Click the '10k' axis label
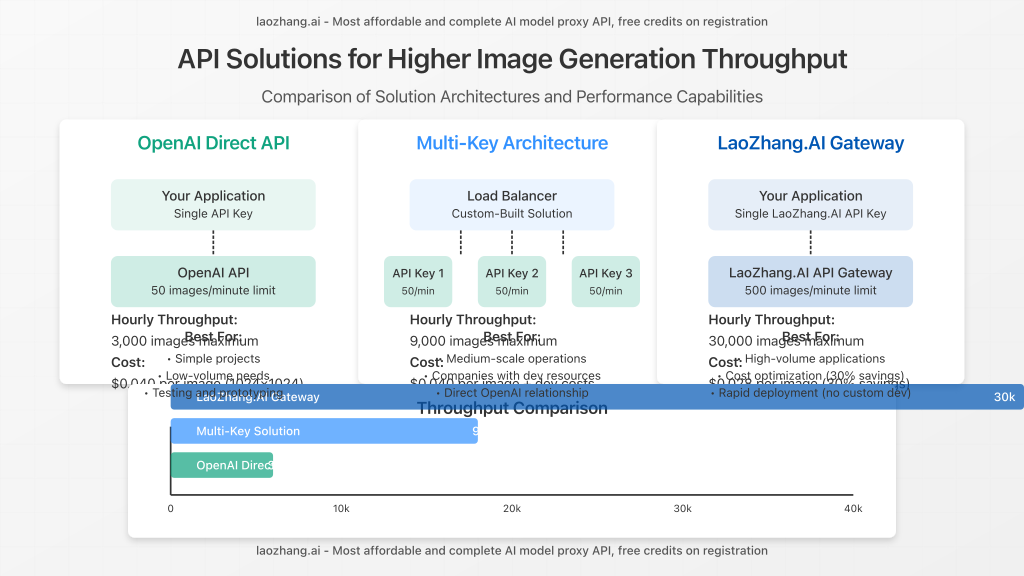Screen dimensions: 1024x576 (x=341, y=509)
